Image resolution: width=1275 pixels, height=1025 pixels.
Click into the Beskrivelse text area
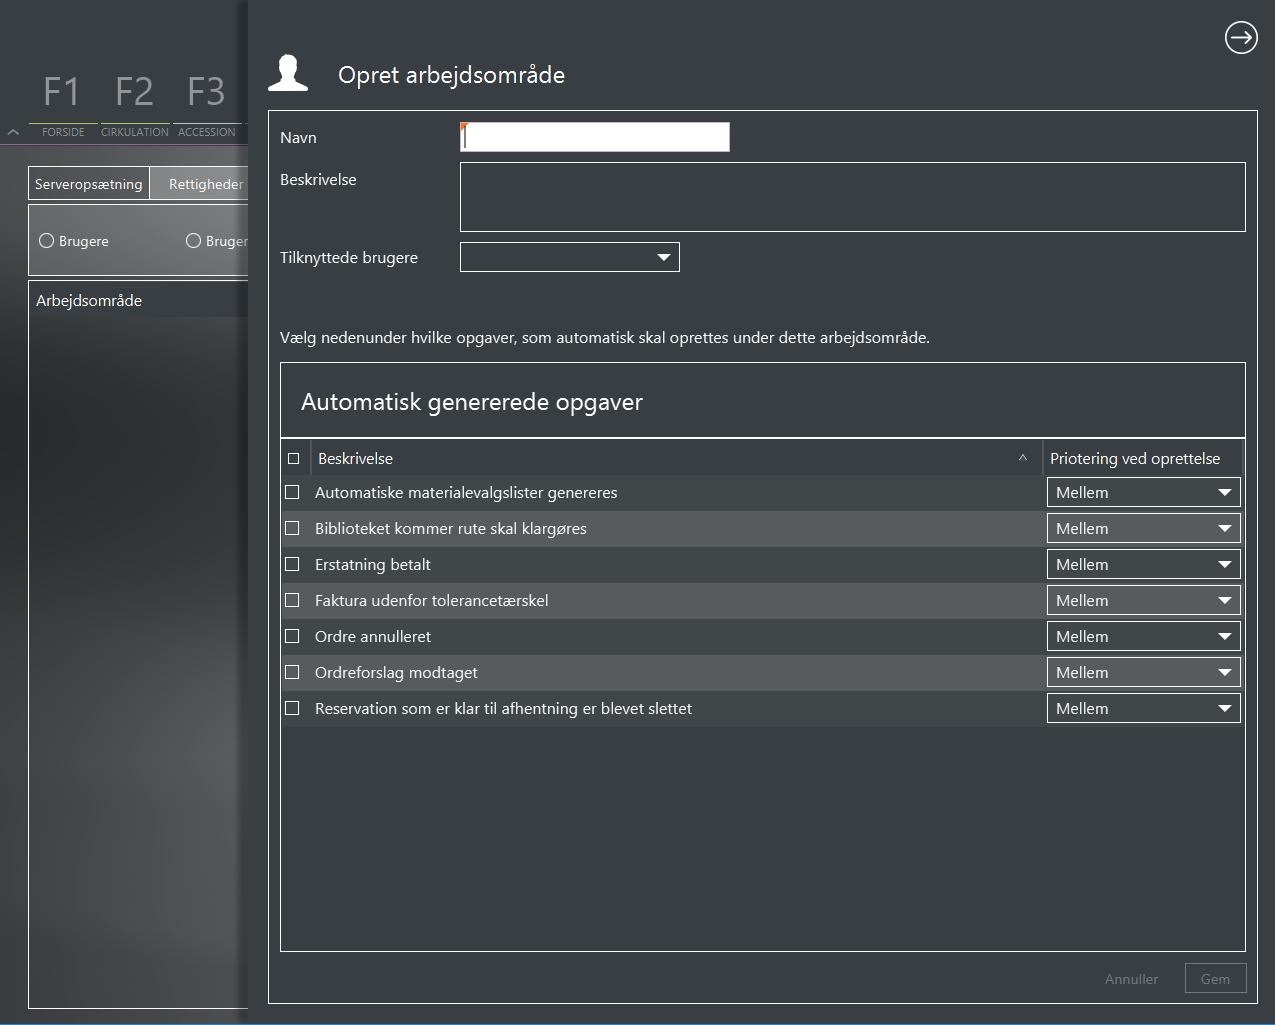[x=853, y=197]
